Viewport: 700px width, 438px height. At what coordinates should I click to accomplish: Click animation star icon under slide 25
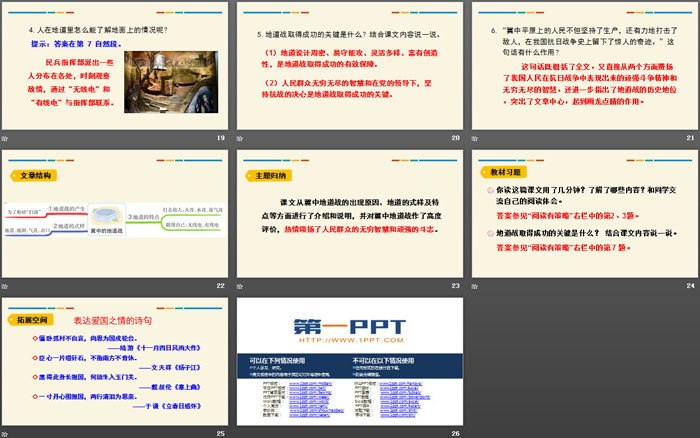[x=4, y=434]
